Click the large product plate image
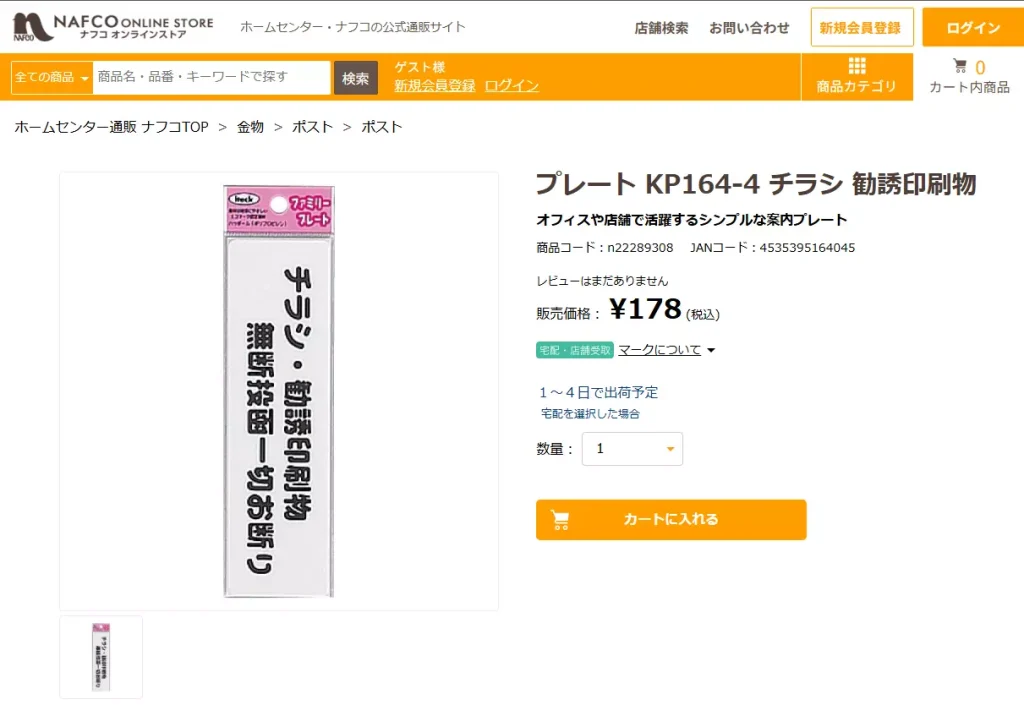This screenshot has height=705, width=1024. [x=279, y=390]
